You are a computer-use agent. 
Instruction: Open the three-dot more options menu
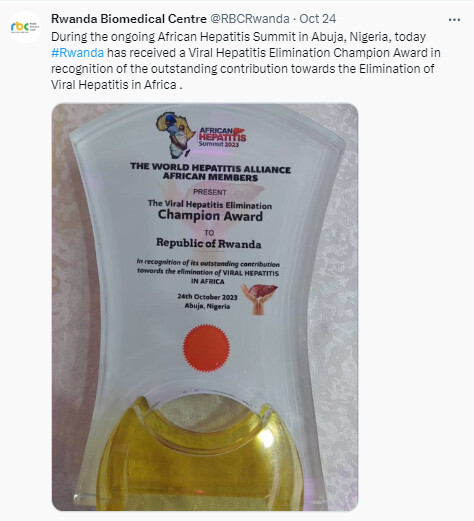[x=454, y=20]
